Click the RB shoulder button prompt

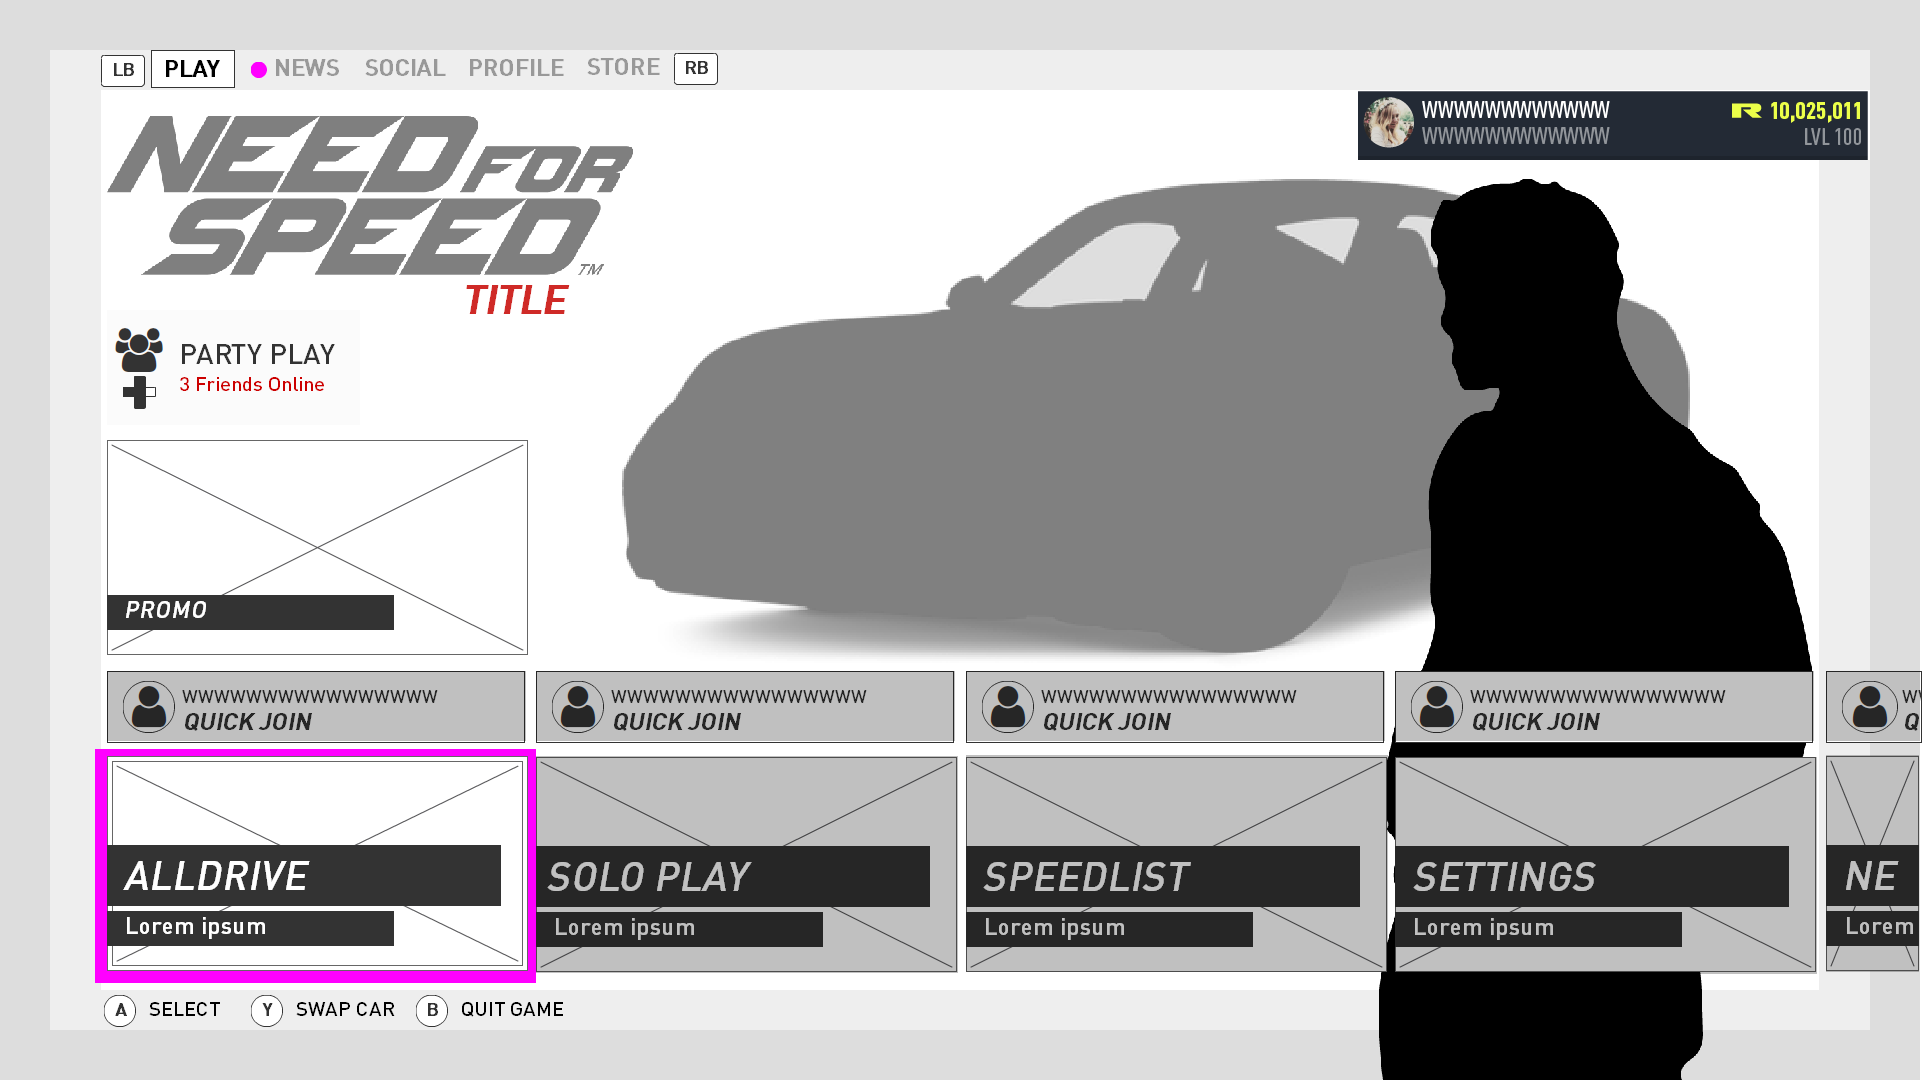pyautogui.click(x=696, y=69)
